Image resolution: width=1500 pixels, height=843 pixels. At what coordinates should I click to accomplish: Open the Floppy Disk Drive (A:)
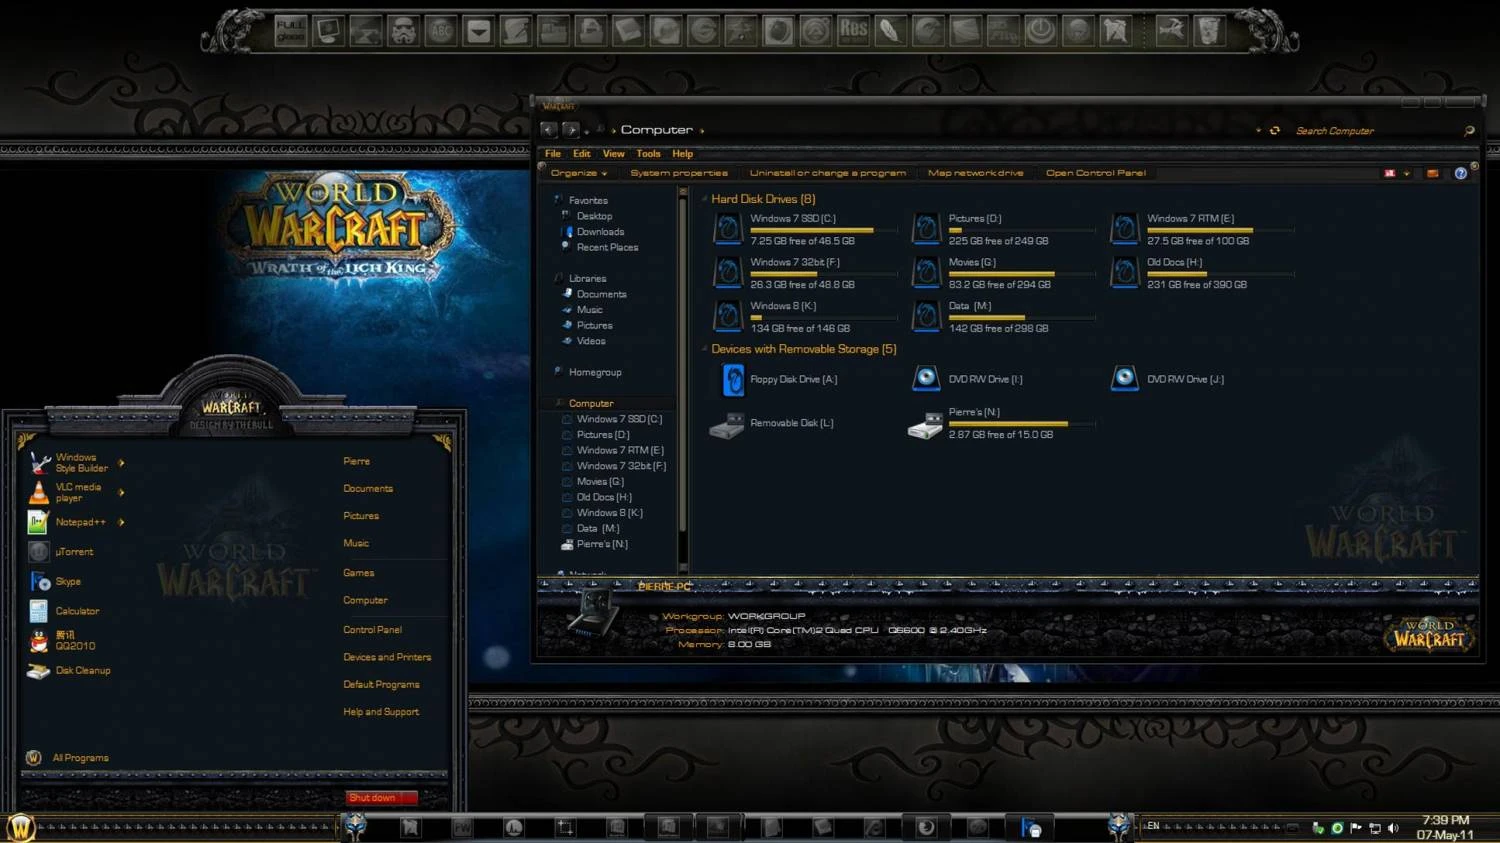(x=793, y=379)
